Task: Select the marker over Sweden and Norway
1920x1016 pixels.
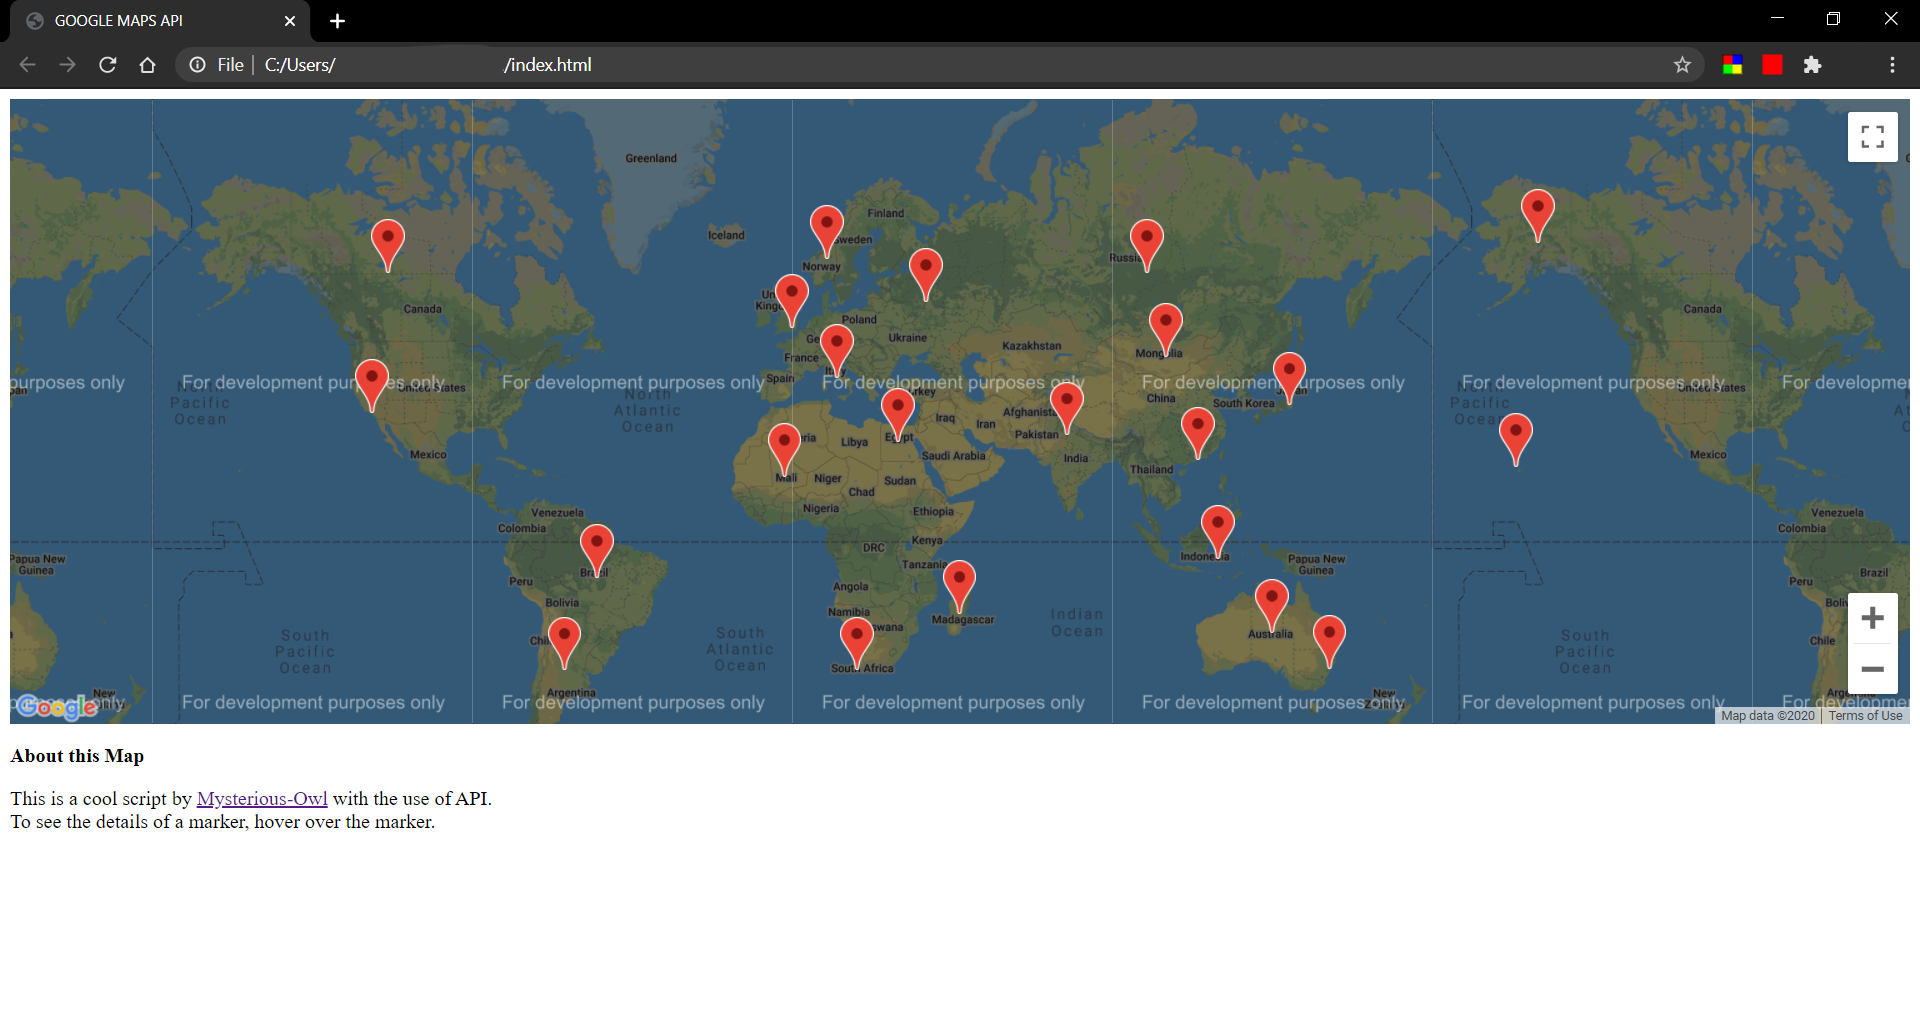Action: (827, 231)
